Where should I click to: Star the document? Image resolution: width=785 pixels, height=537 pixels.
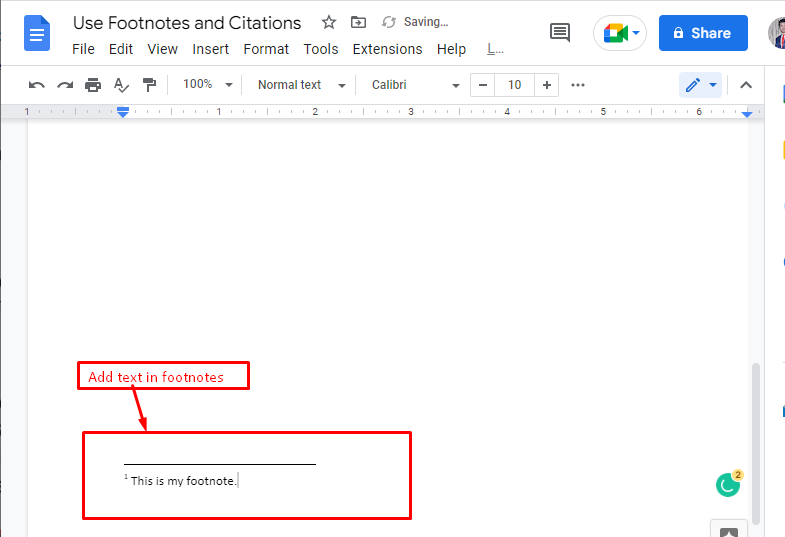328,22
